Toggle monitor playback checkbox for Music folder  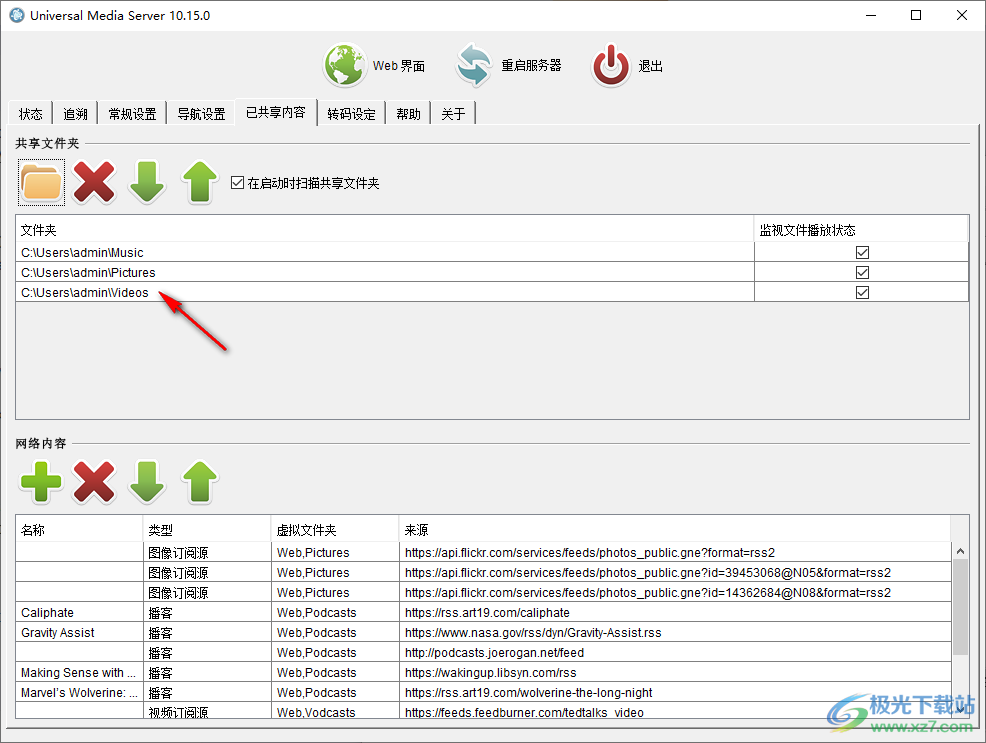pos(862,253)
